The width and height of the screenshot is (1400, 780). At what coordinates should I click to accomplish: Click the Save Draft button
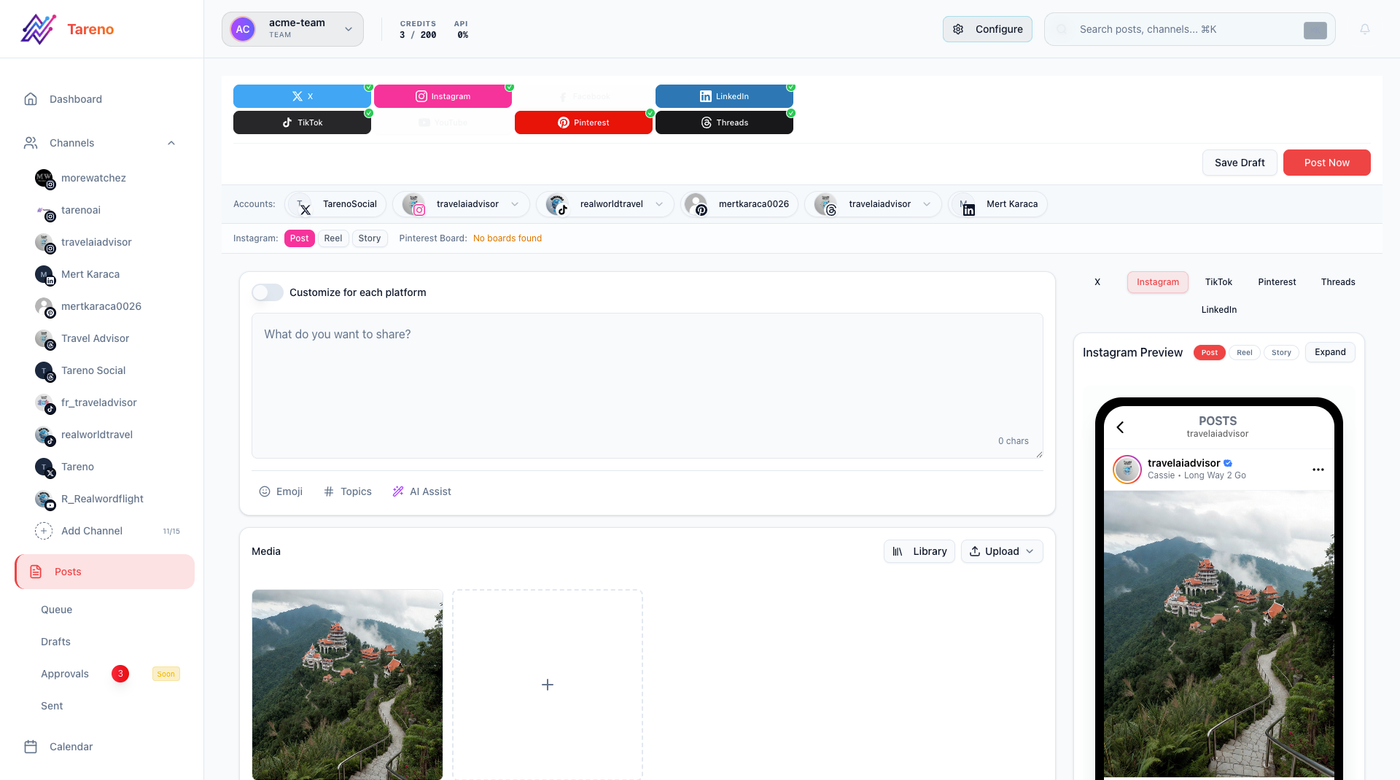click(x=1240, y=163)
